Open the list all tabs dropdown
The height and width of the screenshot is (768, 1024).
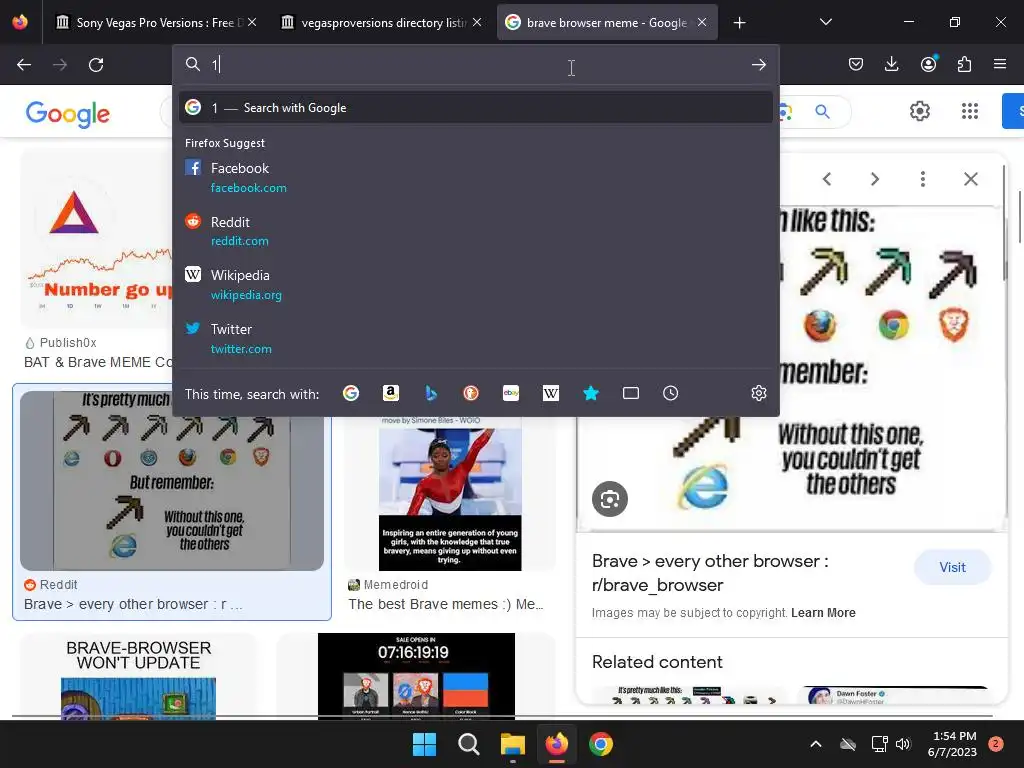click(825, 22)
